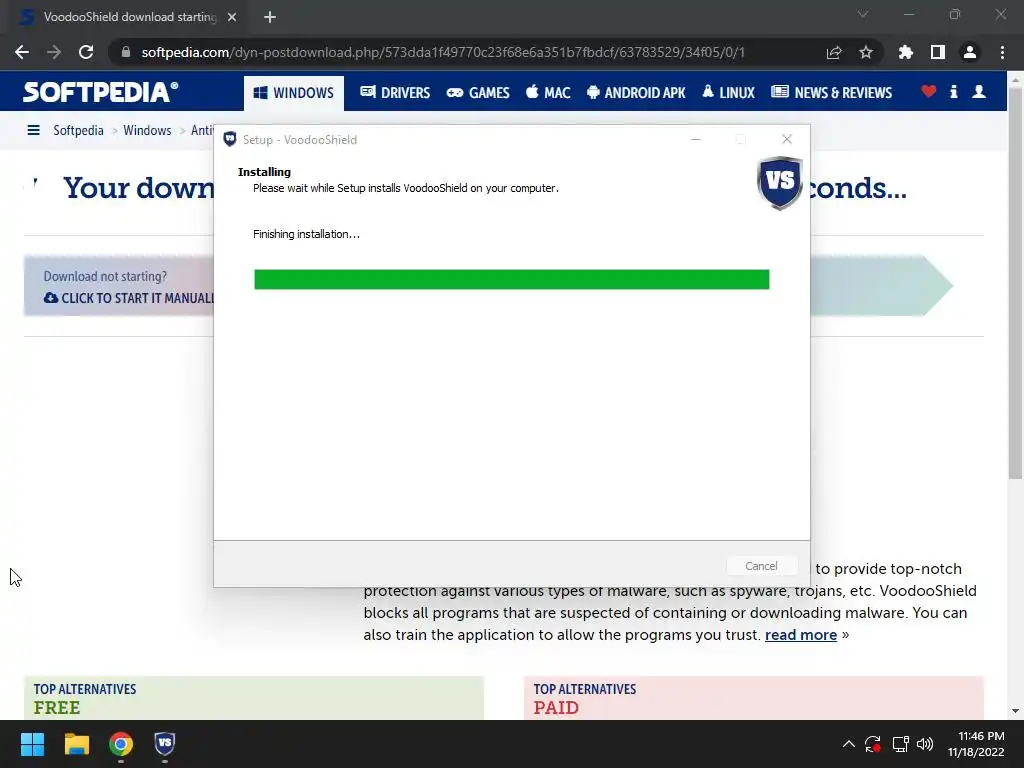Screen dimensions: 1024x768
Task: Click the browser forward arrow
Action: click(54, 52)
